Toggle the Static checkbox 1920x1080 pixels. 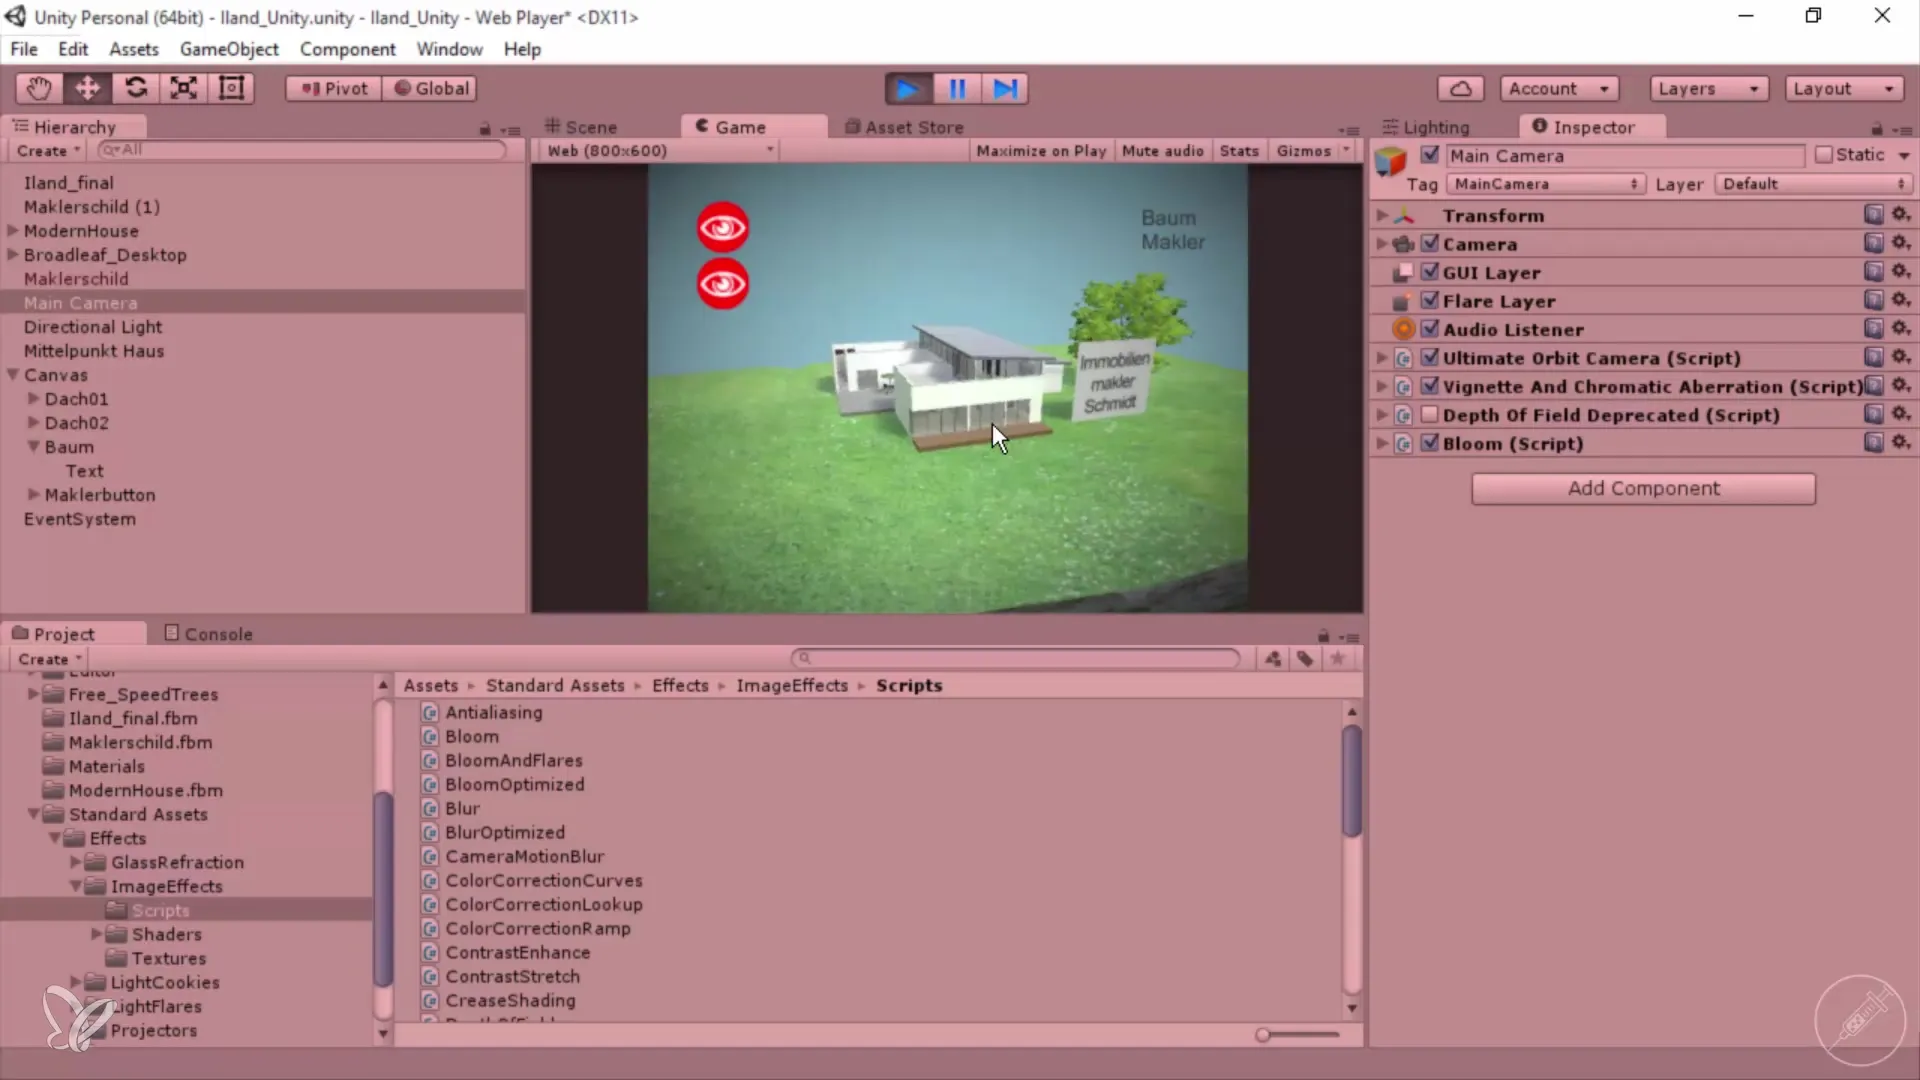[x=1824, y=155]
